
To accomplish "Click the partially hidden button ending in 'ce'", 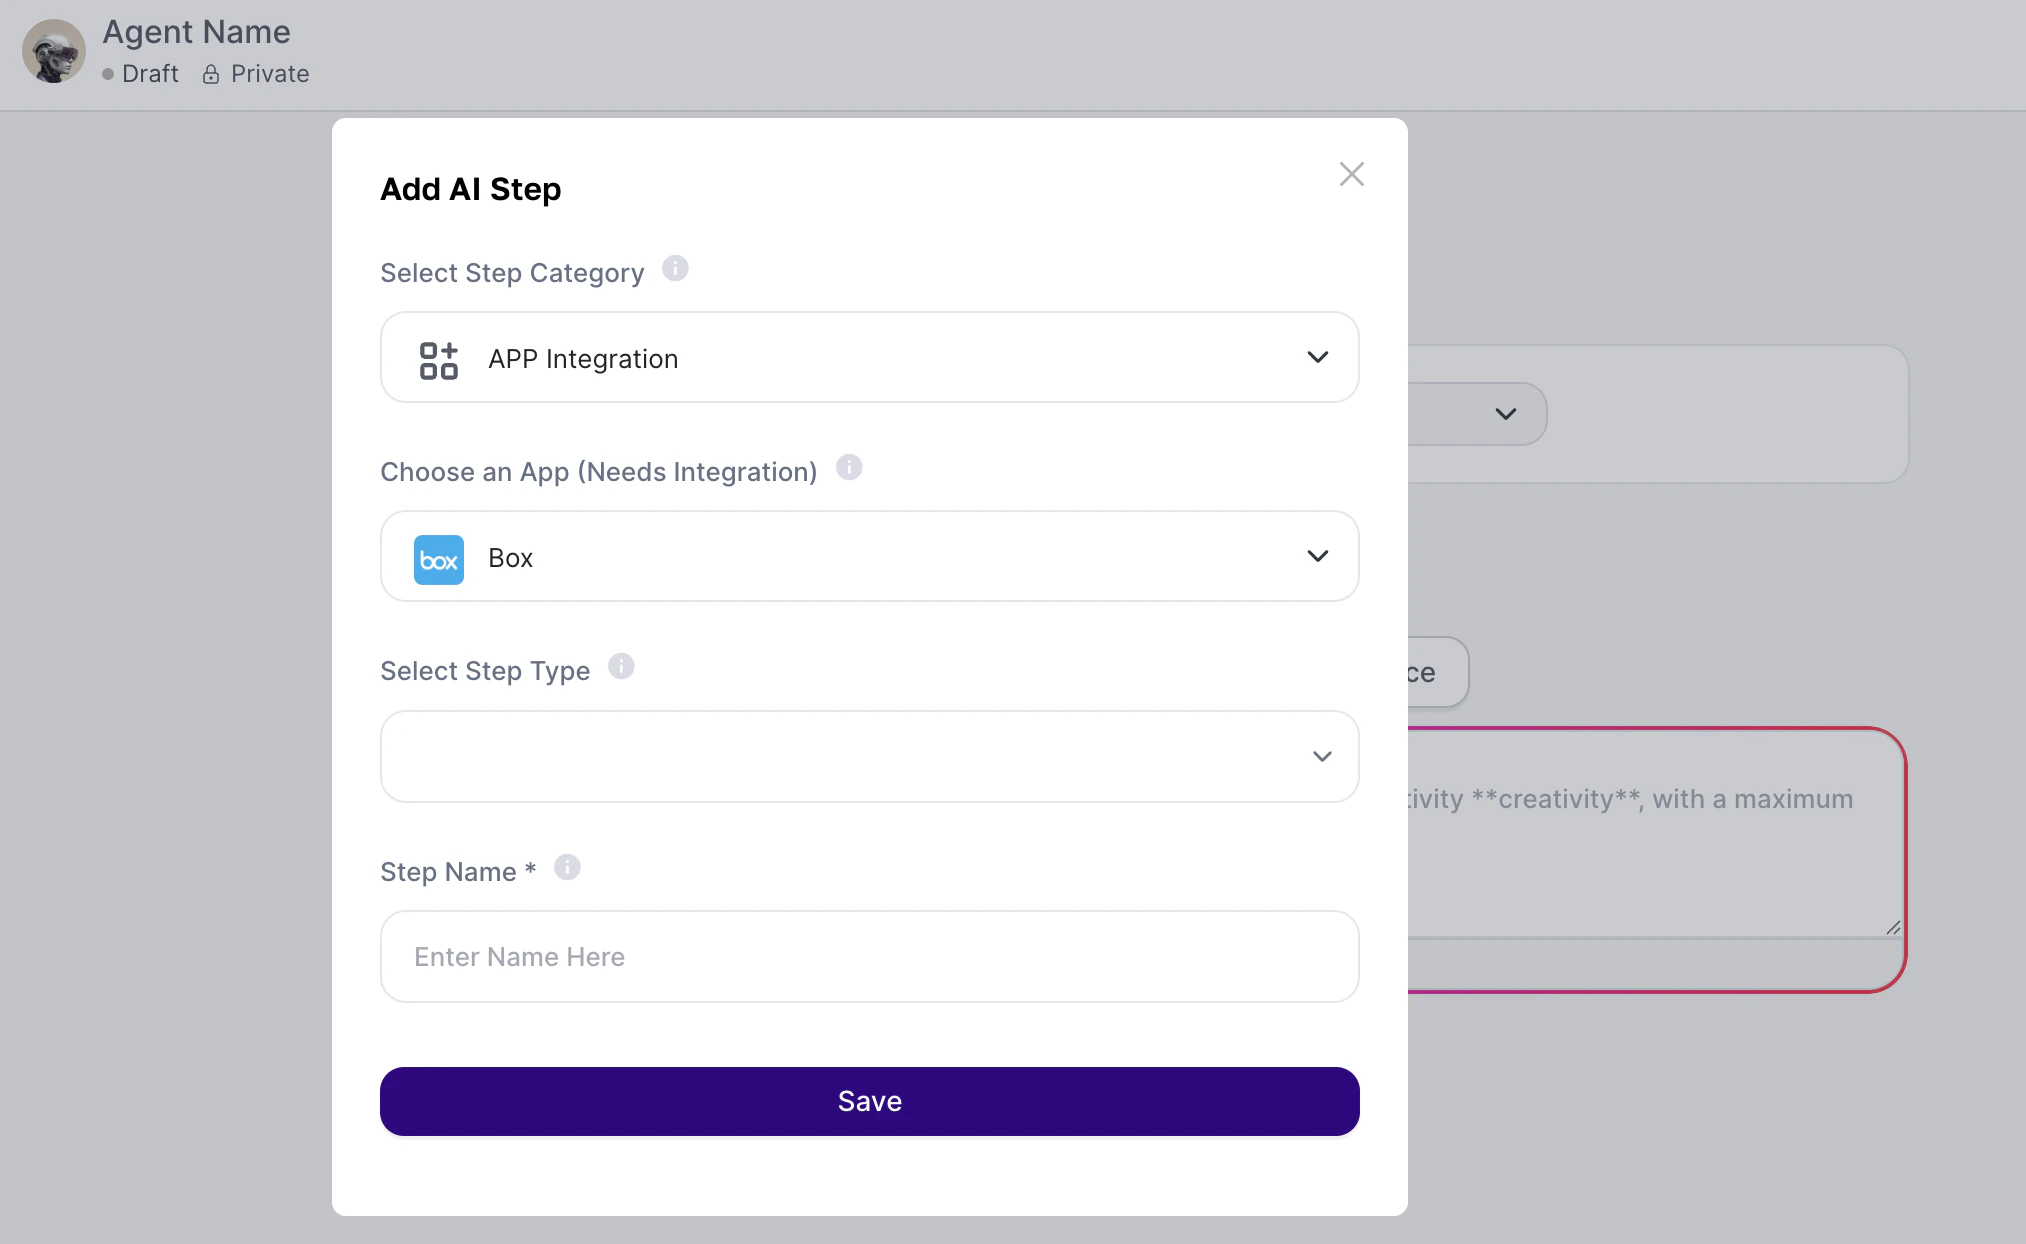I will (1436, 673).
